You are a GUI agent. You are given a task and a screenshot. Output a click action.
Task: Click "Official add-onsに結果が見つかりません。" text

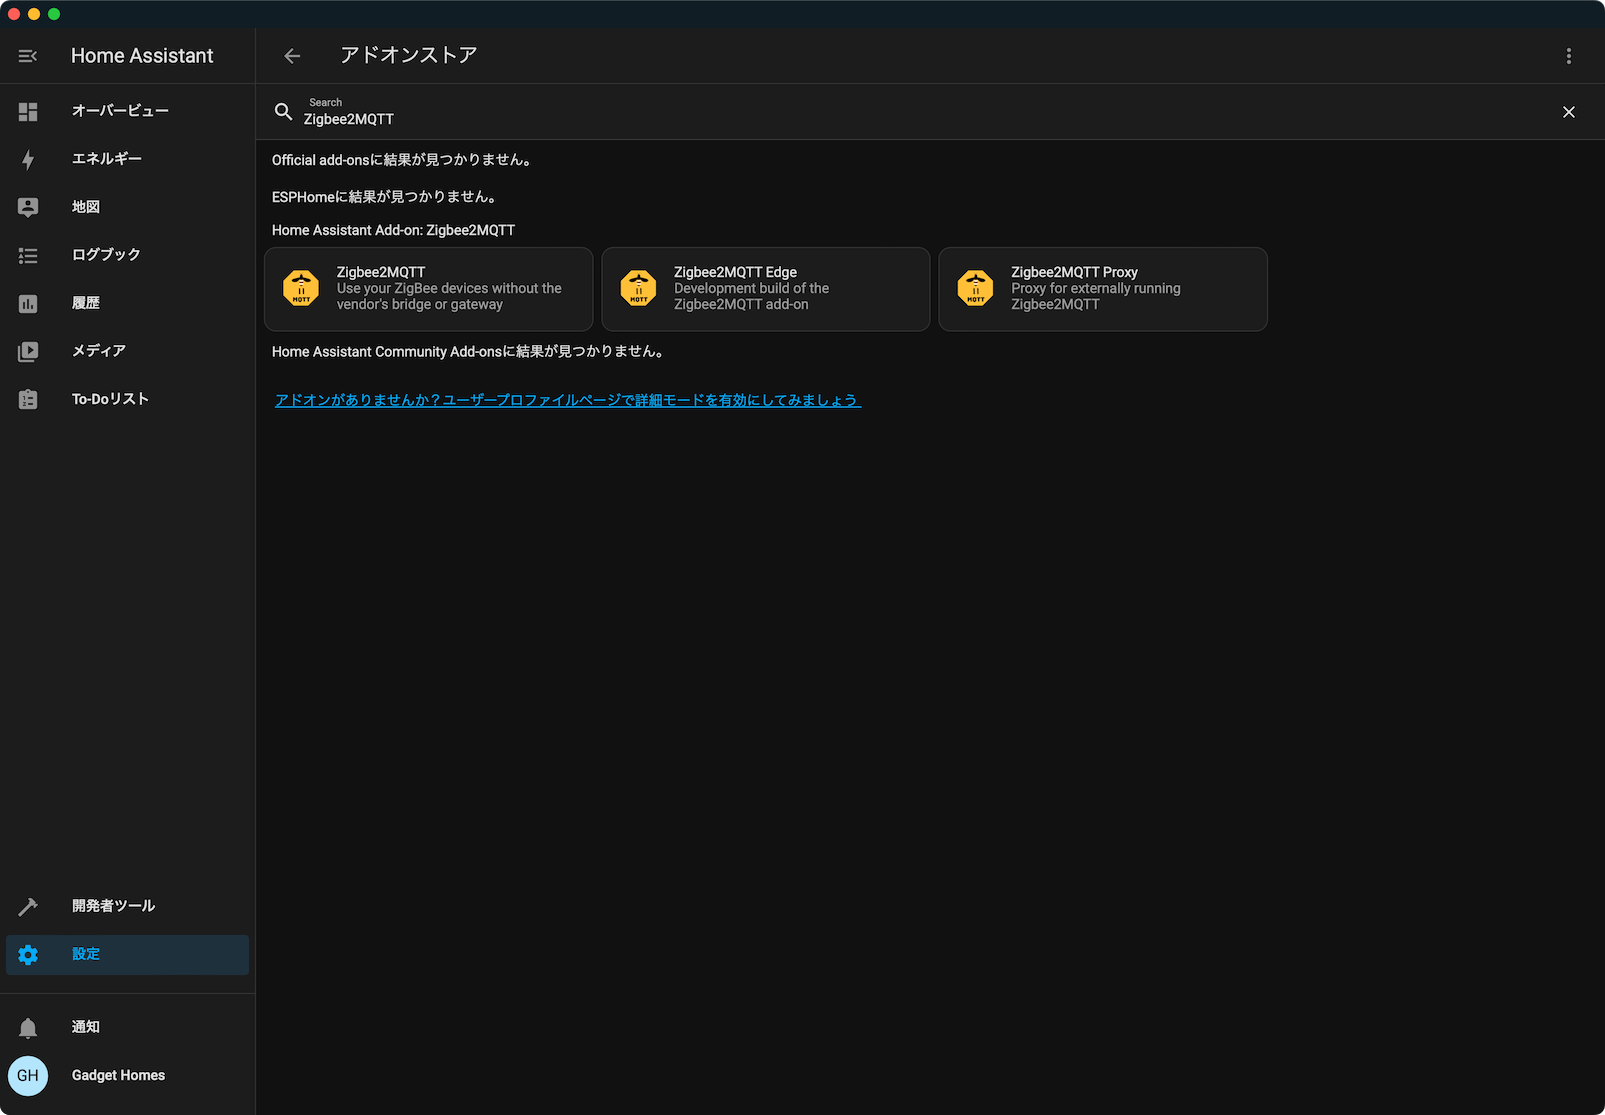click(x=403, y=160)
